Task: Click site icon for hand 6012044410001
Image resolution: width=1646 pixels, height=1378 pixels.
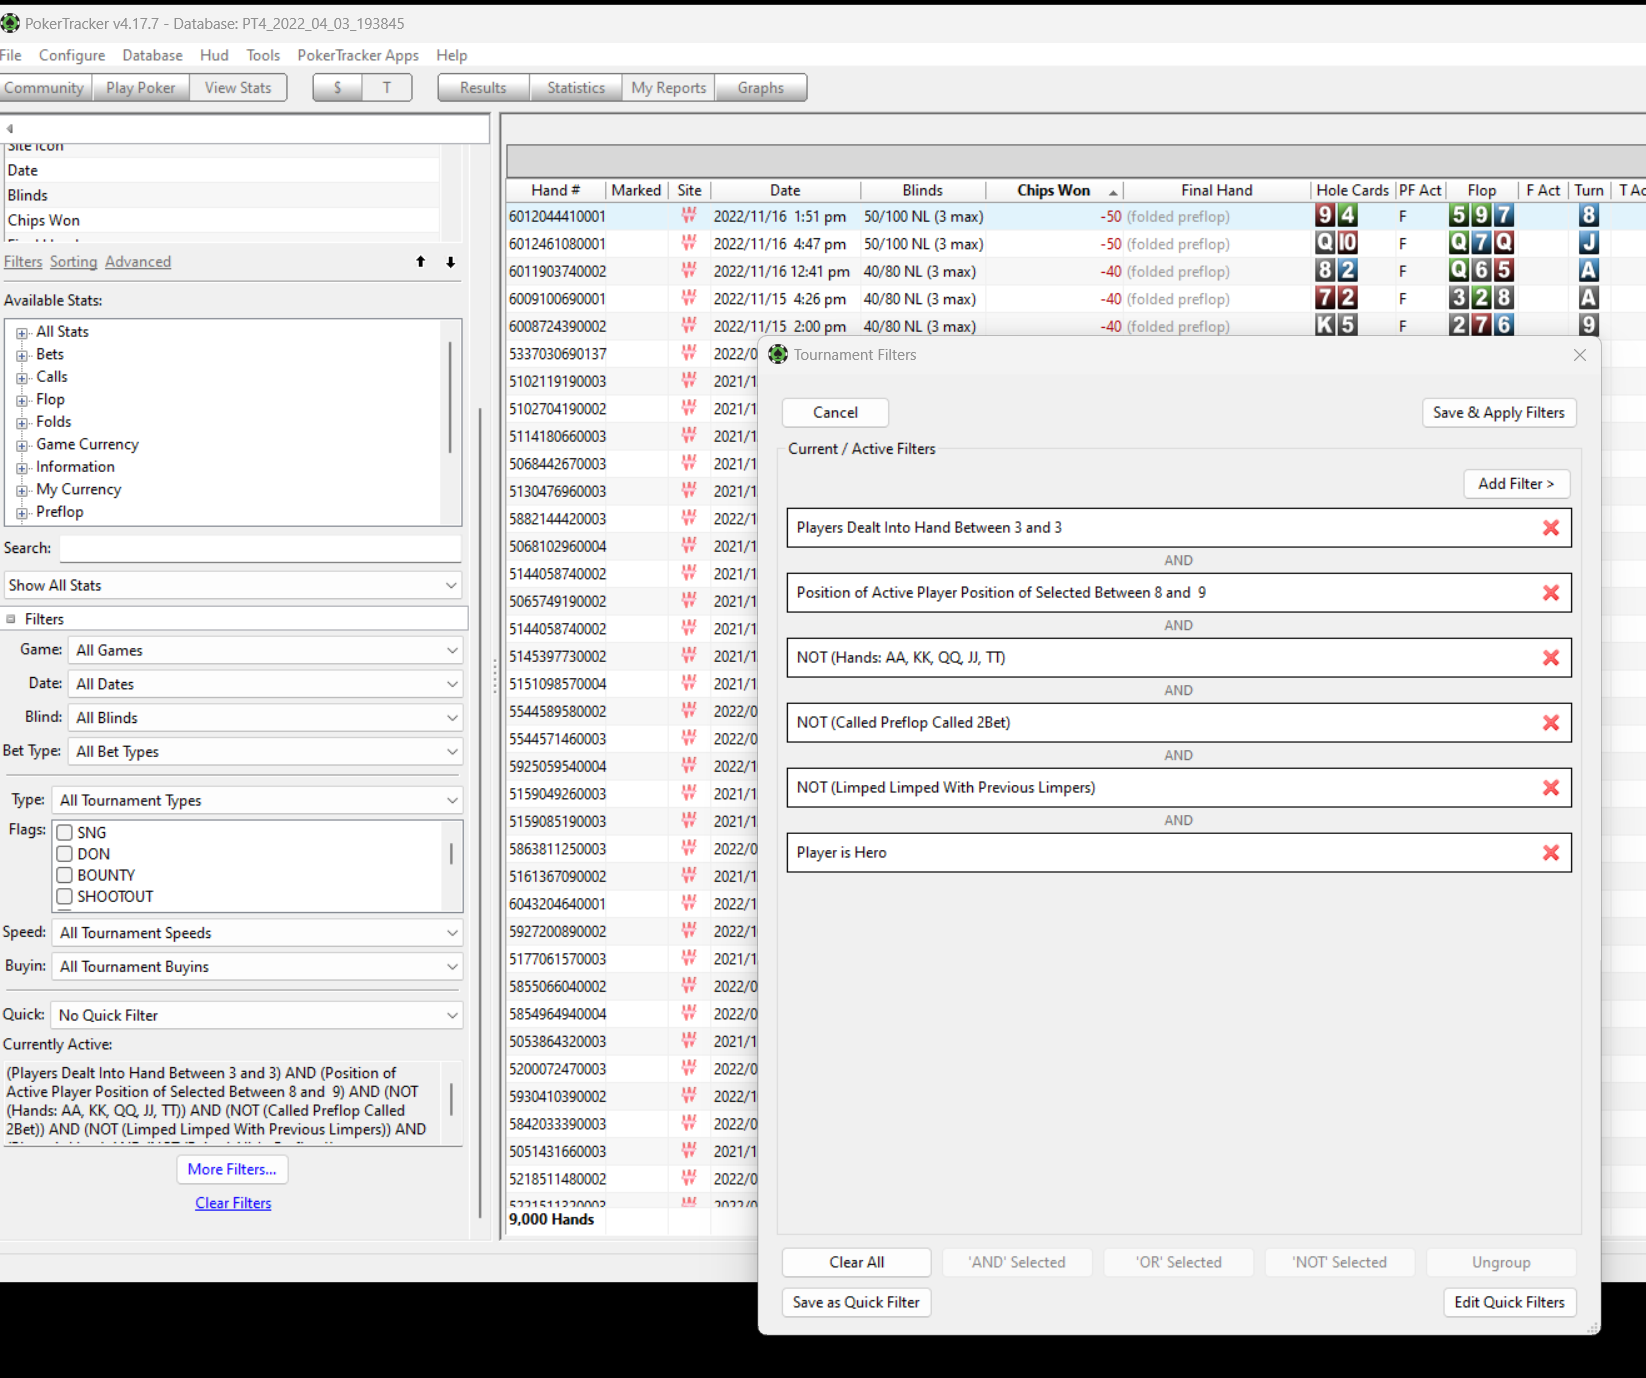Action: click(x=689, y=216)
